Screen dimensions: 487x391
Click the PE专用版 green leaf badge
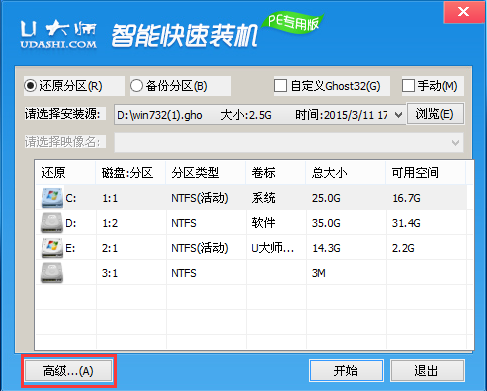(x=293, y=22)
